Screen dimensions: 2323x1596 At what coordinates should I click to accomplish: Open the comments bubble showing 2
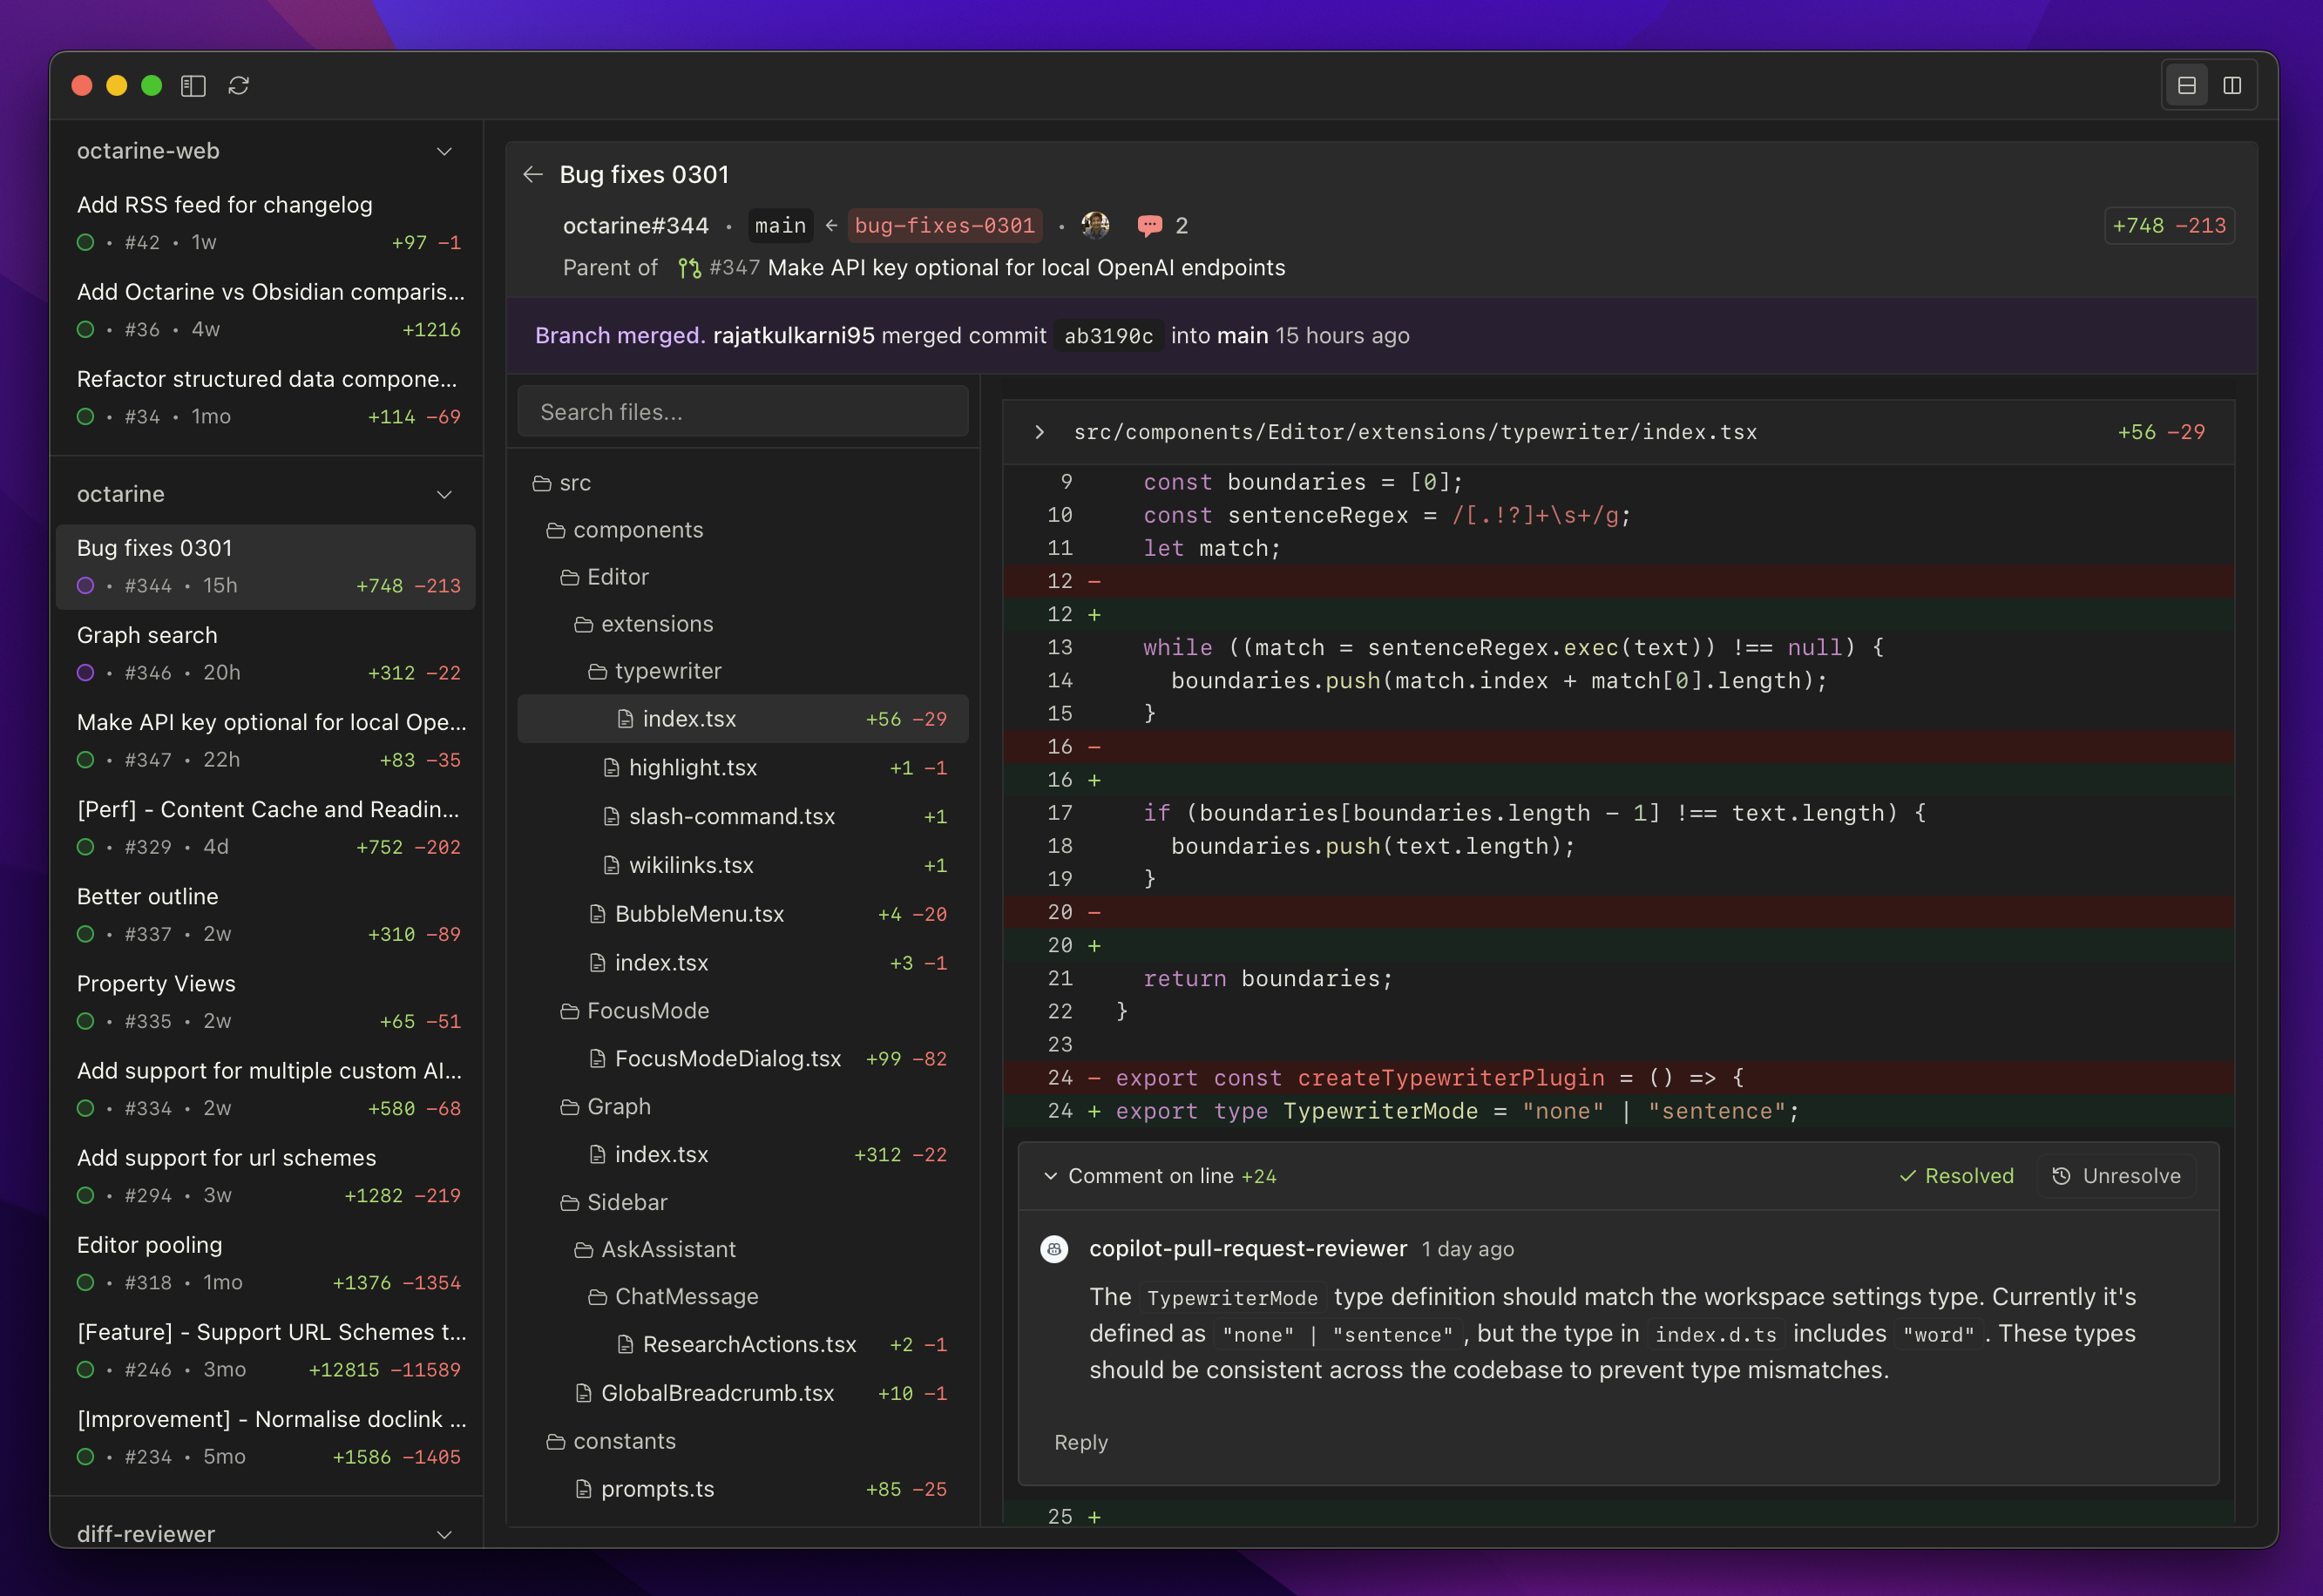pyautogui.click(x=1152, y=225)
